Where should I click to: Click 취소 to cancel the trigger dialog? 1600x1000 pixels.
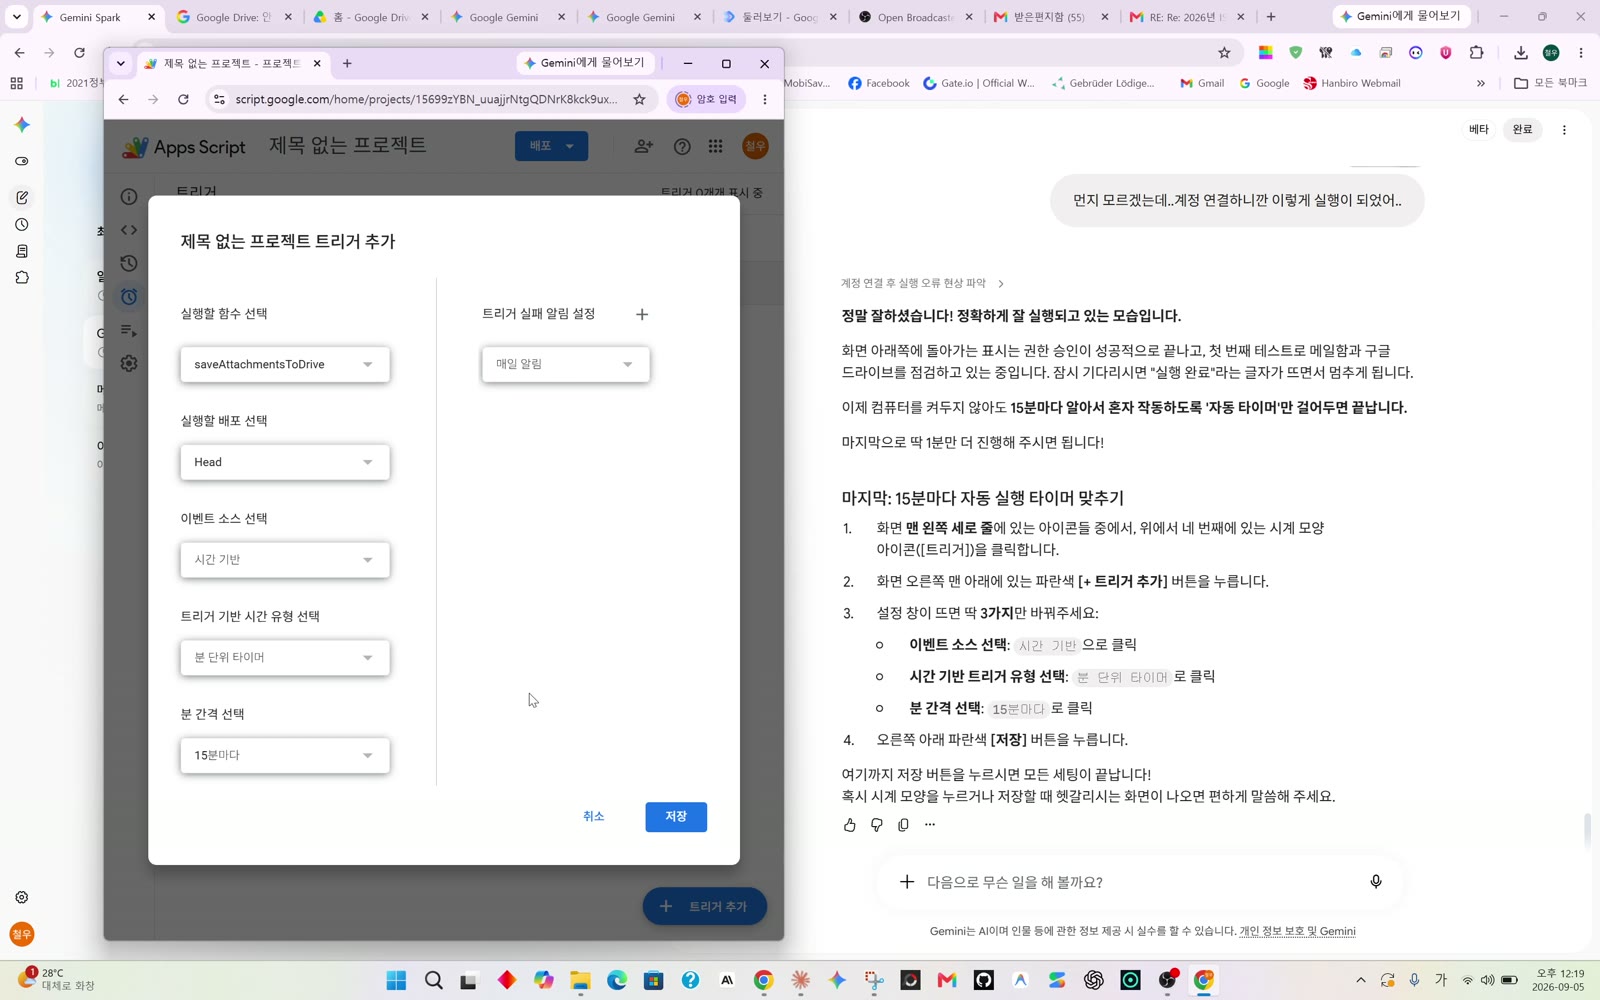pos(594,817)
